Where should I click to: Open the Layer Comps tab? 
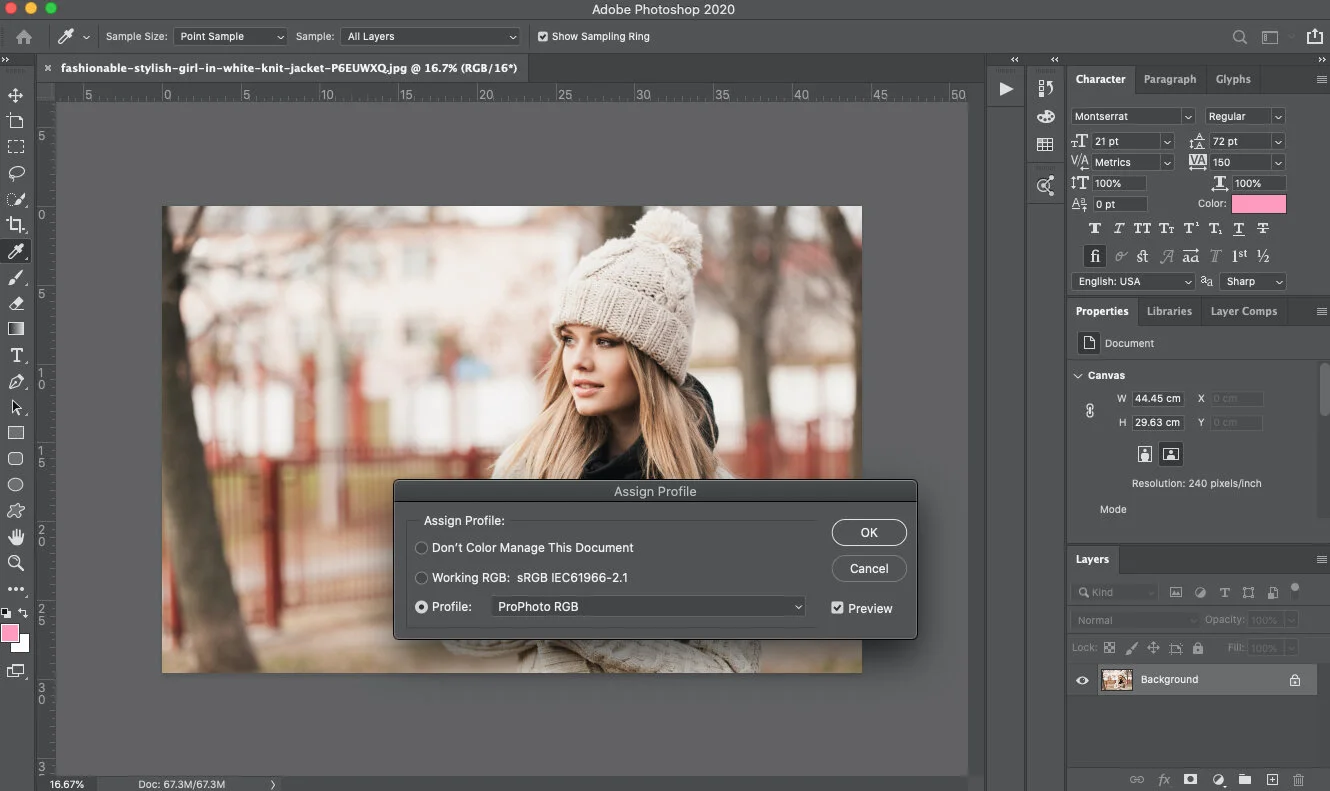point(1243,311)
